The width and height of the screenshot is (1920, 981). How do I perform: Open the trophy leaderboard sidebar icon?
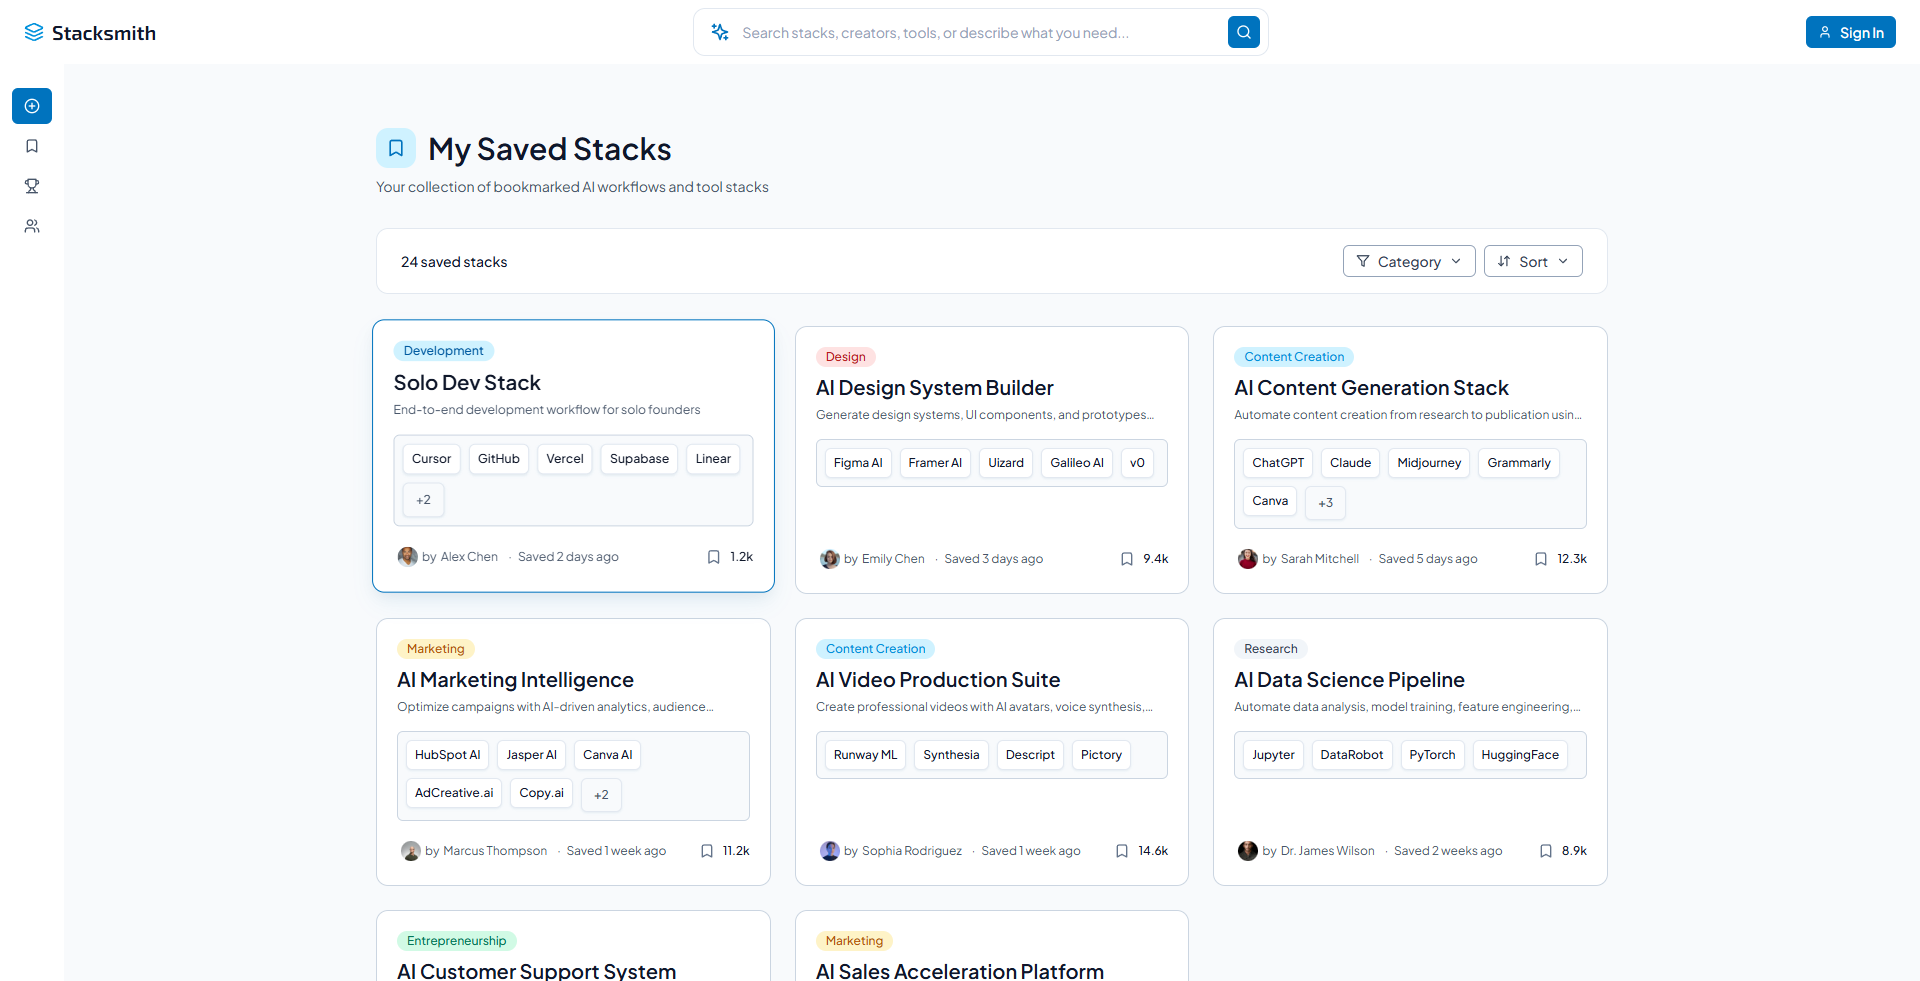(32, 186)
